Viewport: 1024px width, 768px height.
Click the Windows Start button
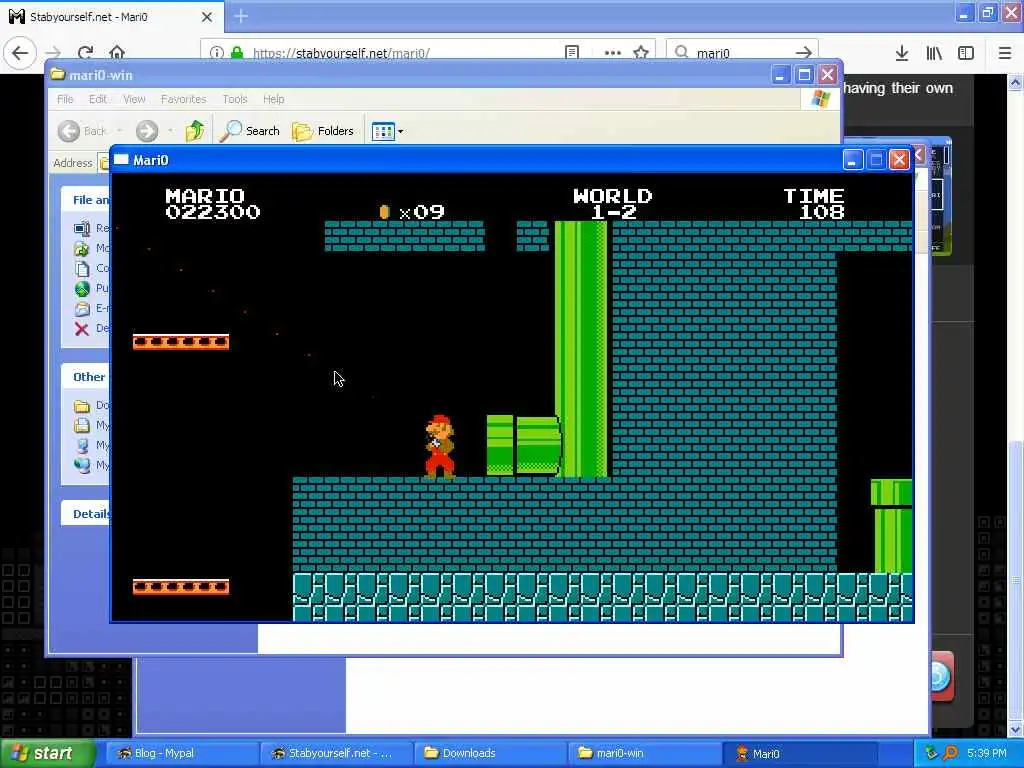pos(46,753)
